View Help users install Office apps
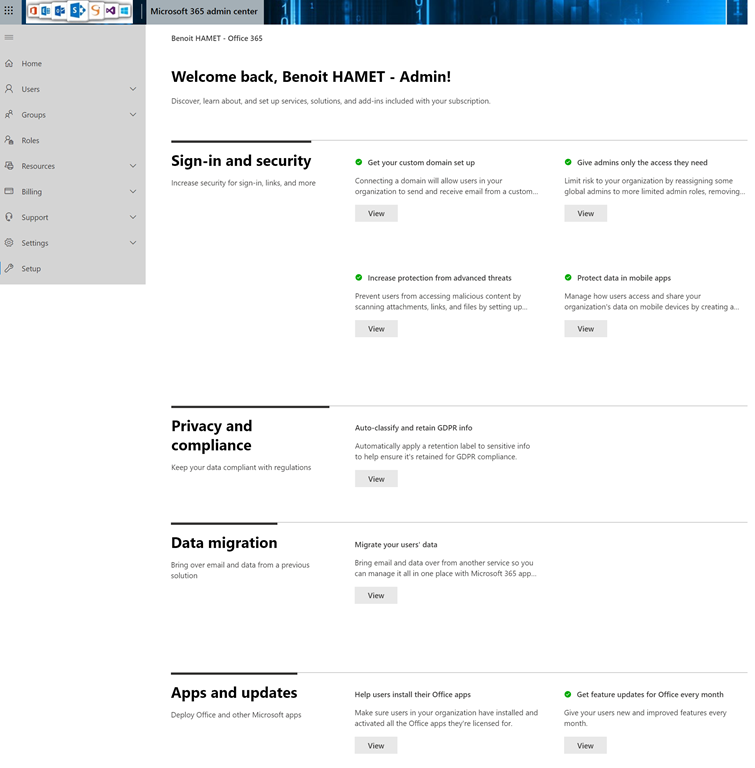This screenshot has width=755, height=768. (x=376, y=745)
